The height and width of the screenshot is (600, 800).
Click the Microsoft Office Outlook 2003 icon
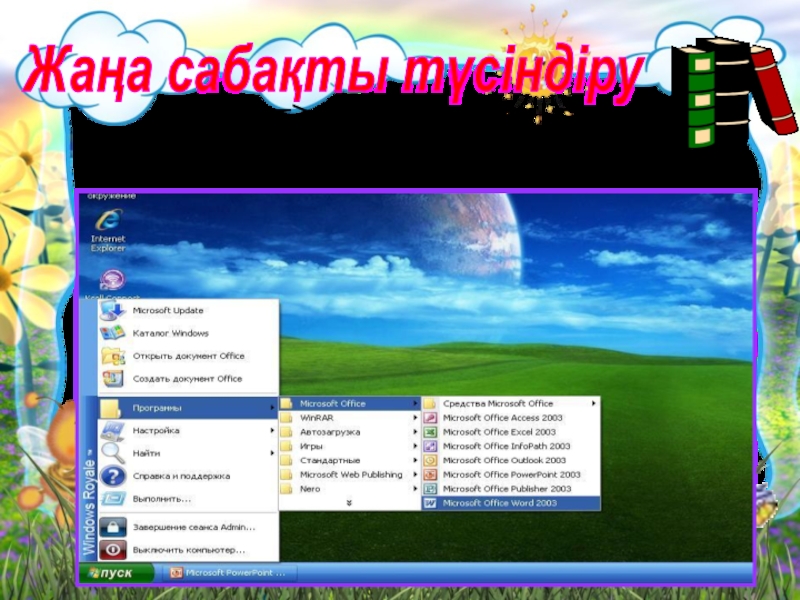click(431, 461)
